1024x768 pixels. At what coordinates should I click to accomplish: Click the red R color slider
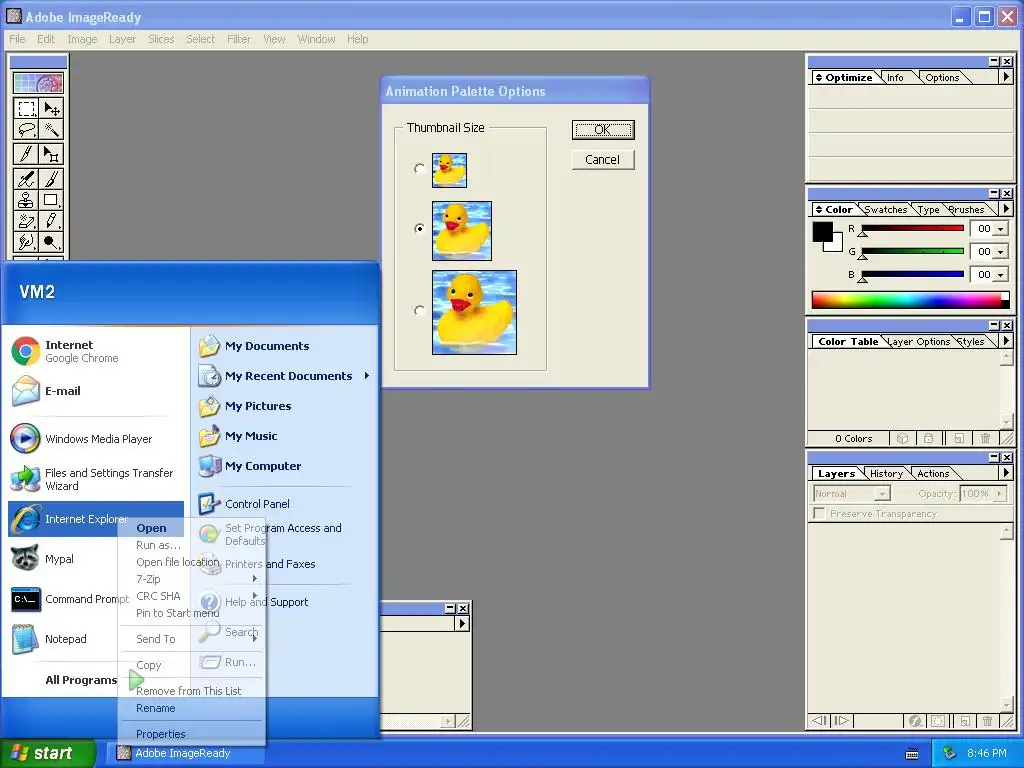[x=912, y=229]
